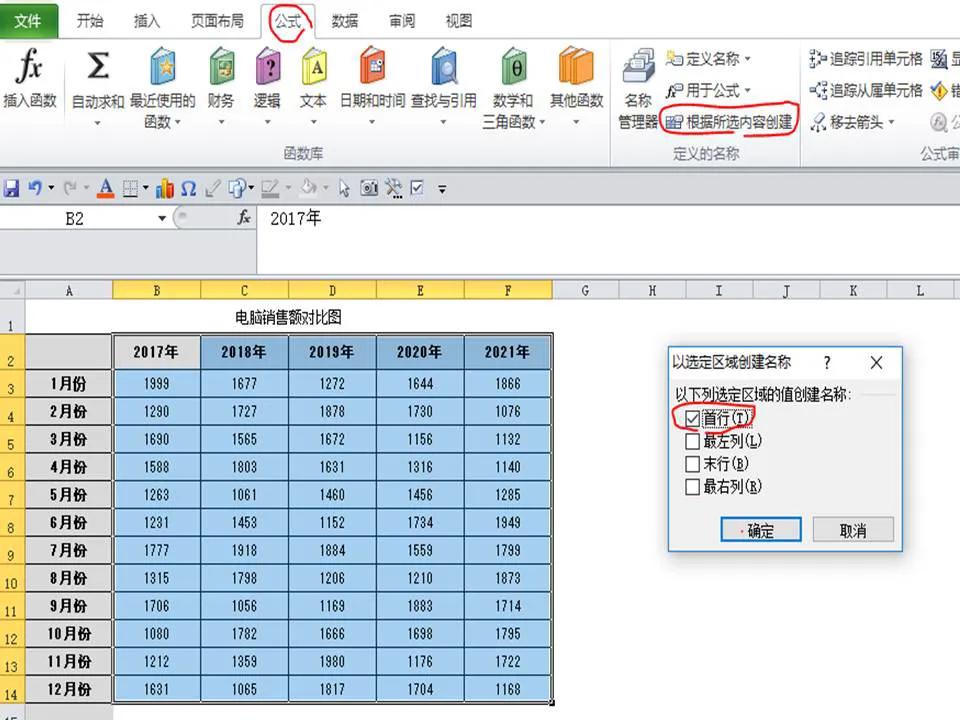This screenshot has height=720, width=960.
Task: Open the 文本 functions book icon
Action: coord(313,66)
